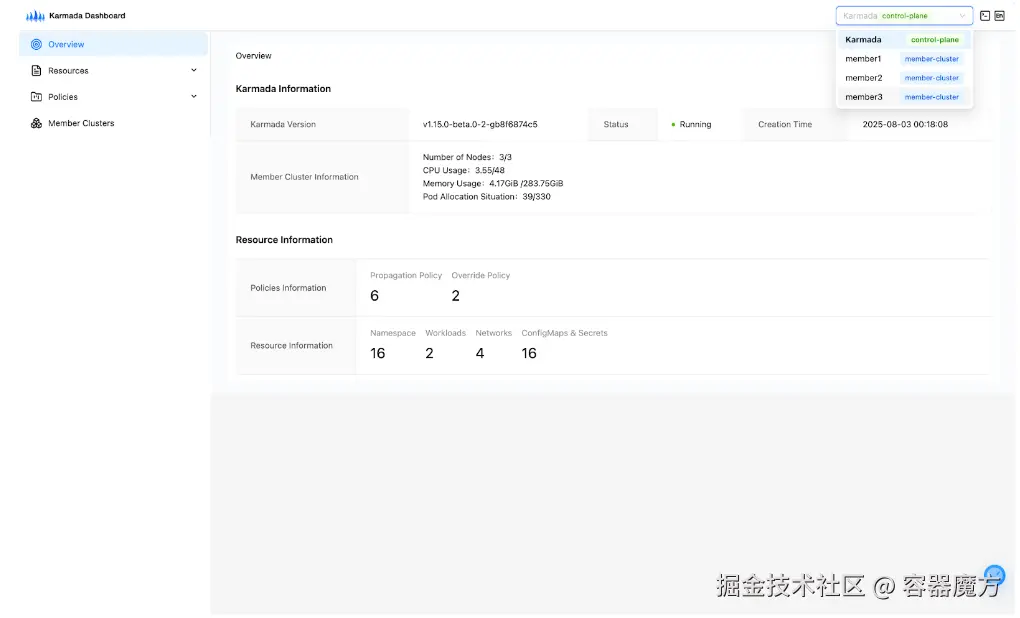The image size is (1020, 618).
Task: Click the Running status indicator
Action: 691,124
